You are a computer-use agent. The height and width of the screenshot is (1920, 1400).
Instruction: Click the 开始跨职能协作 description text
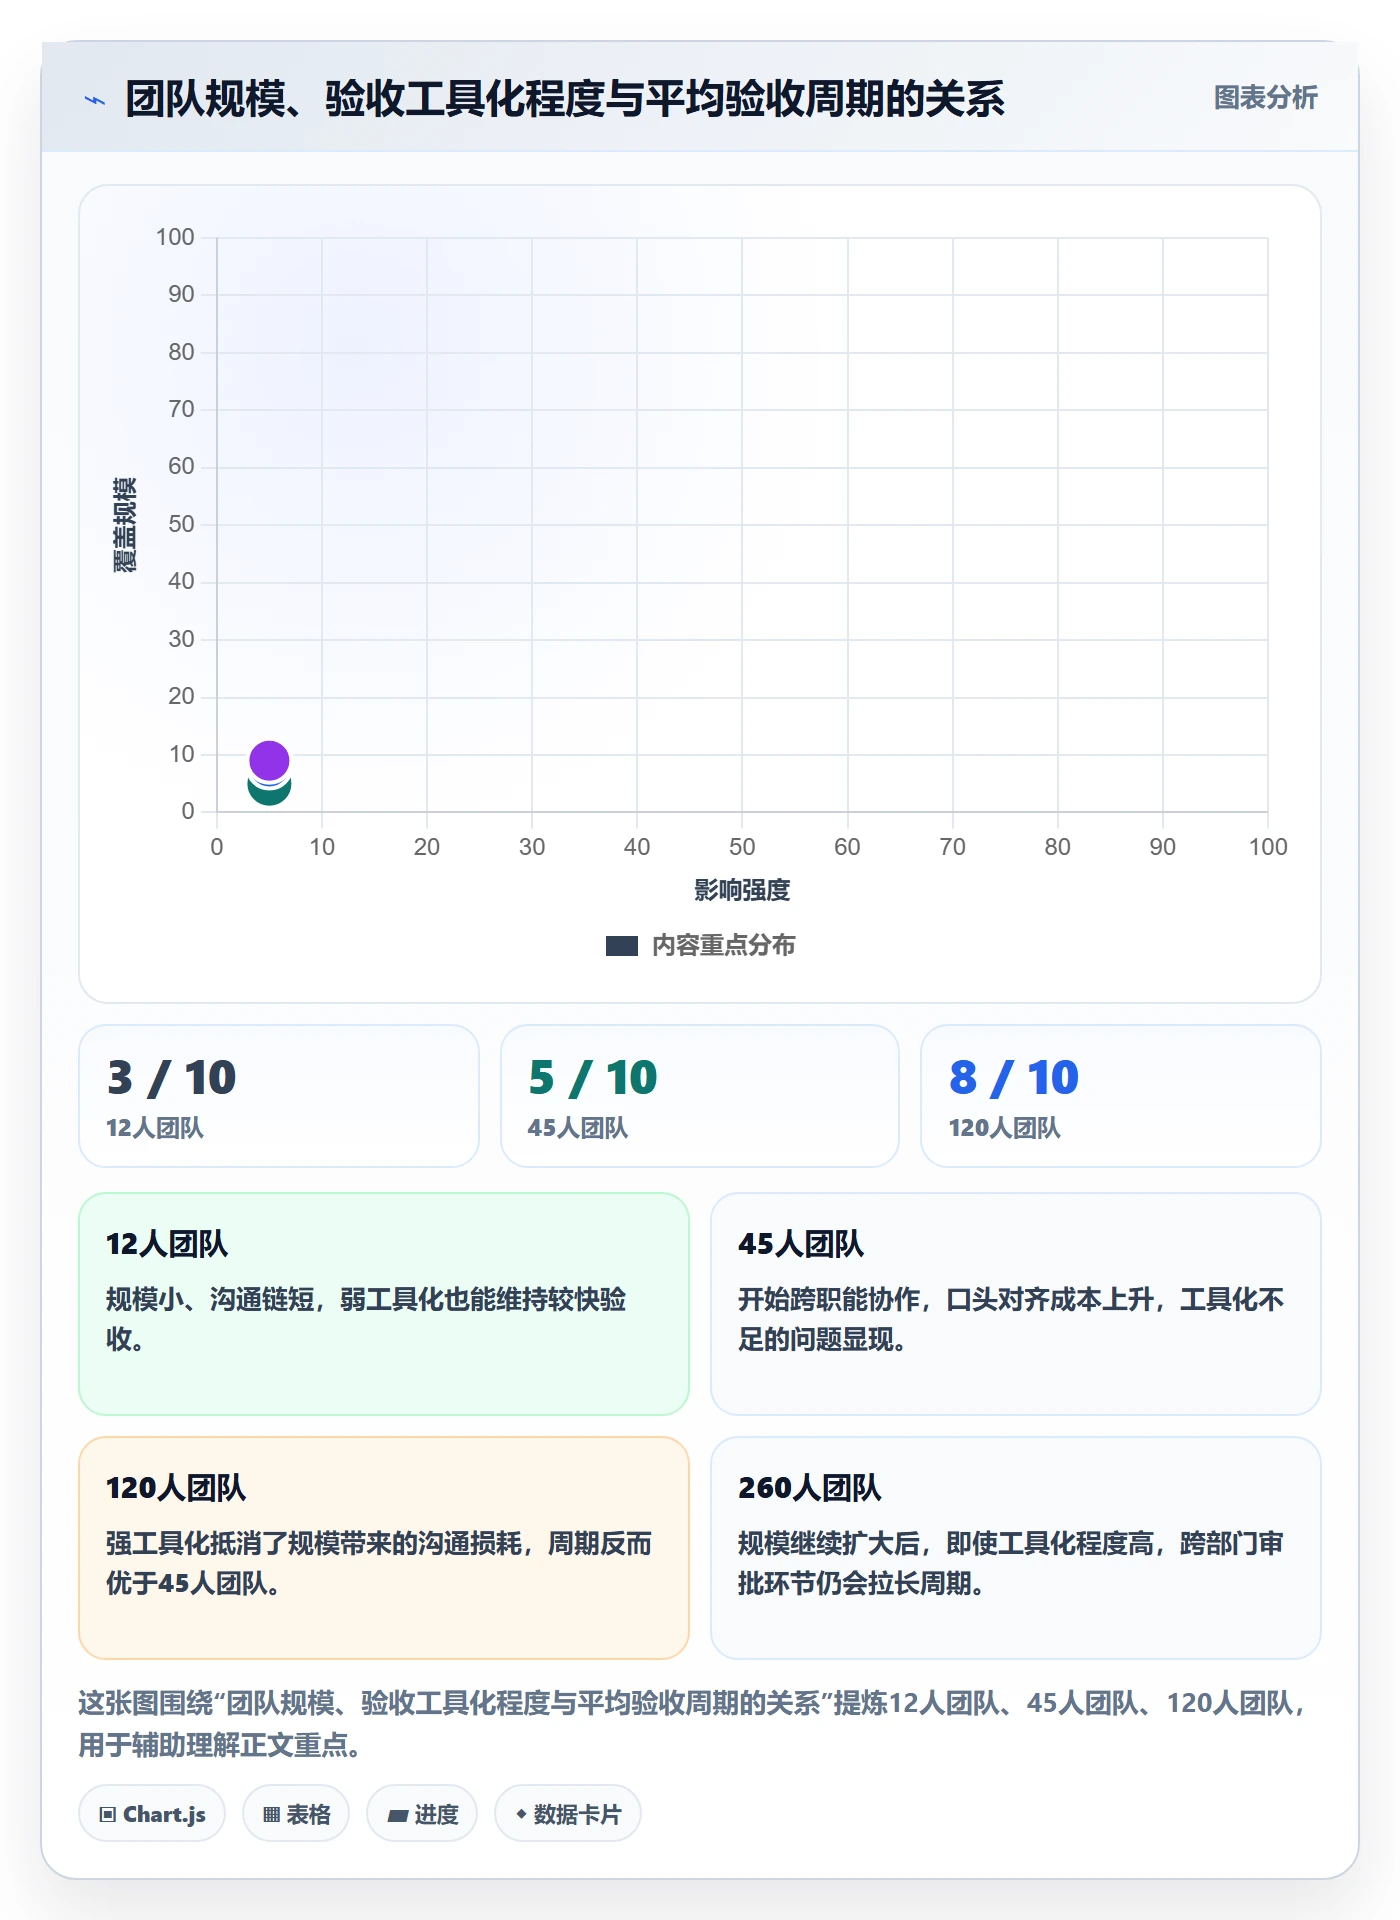tap(1011, 1319)
